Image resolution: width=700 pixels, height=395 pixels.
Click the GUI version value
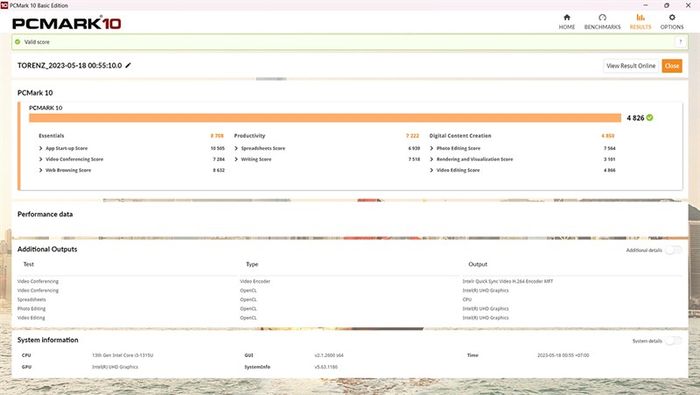tap(329, 355)
